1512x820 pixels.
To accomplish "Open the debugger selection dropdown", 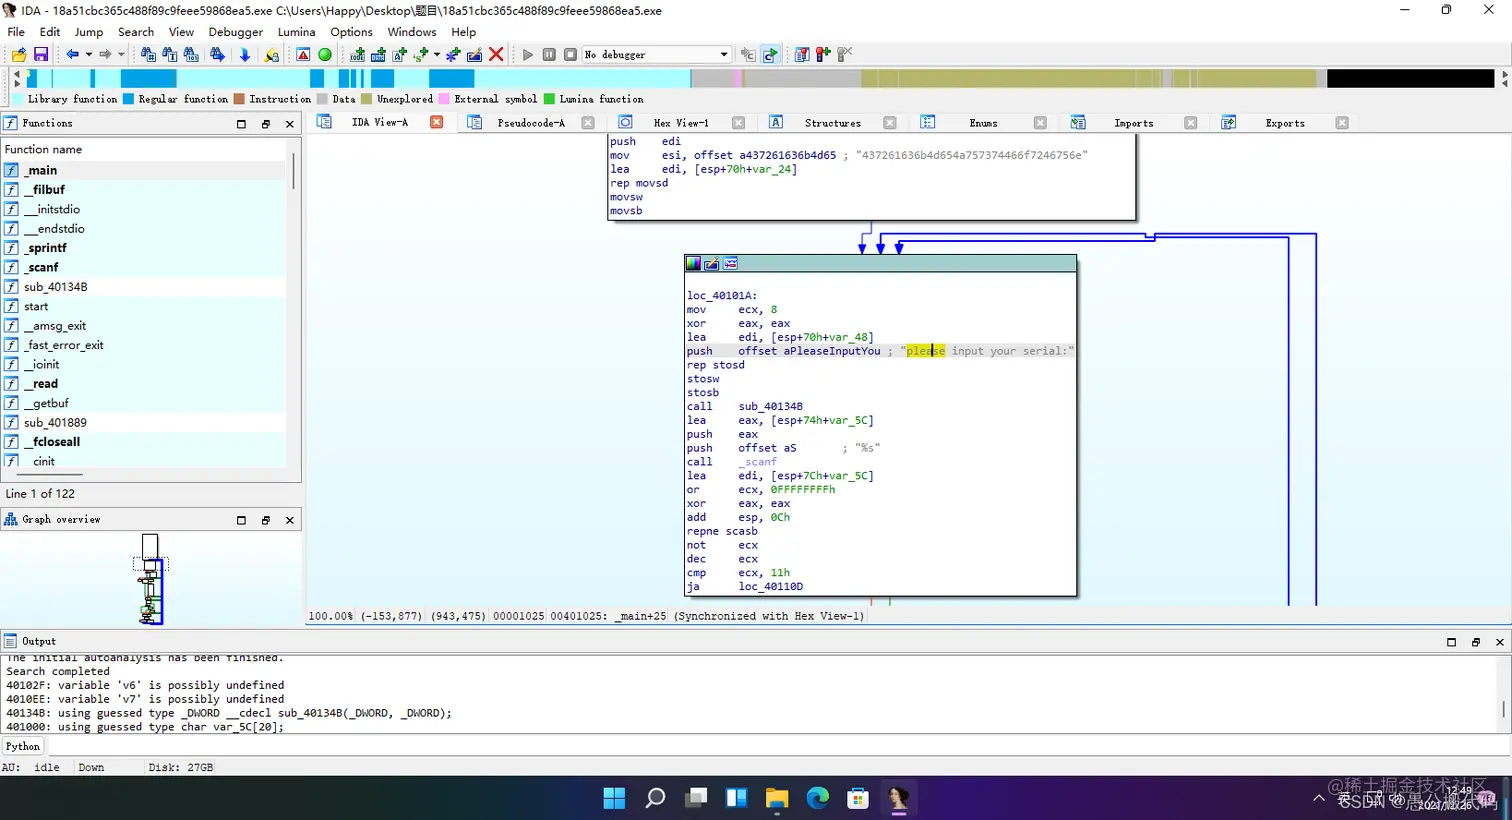I will [657, 54].
